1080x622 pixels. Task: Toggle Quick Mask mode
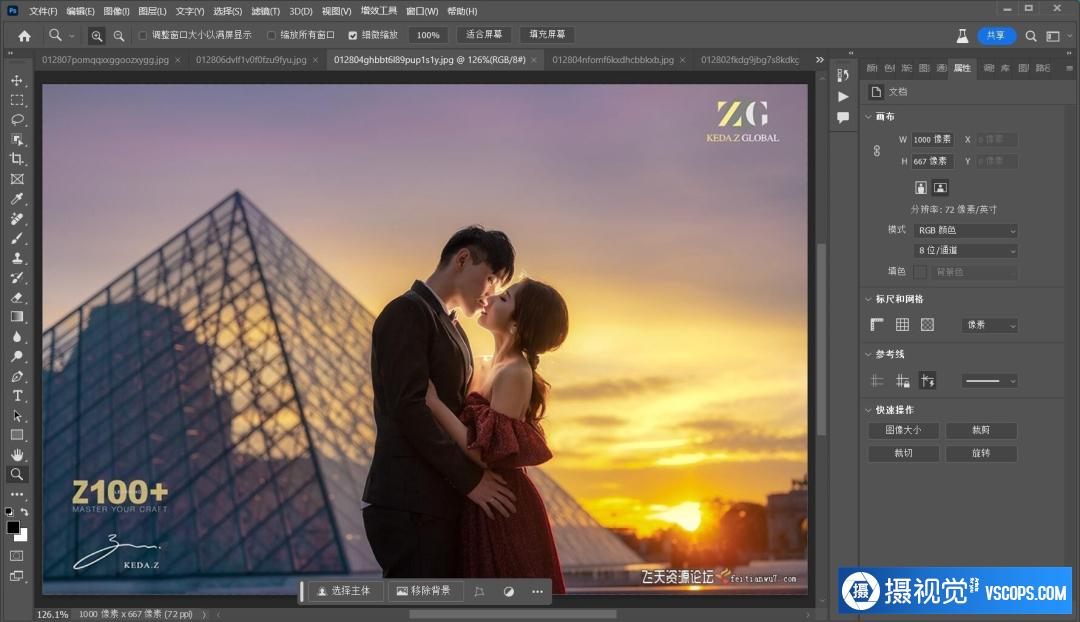point(17,556)
